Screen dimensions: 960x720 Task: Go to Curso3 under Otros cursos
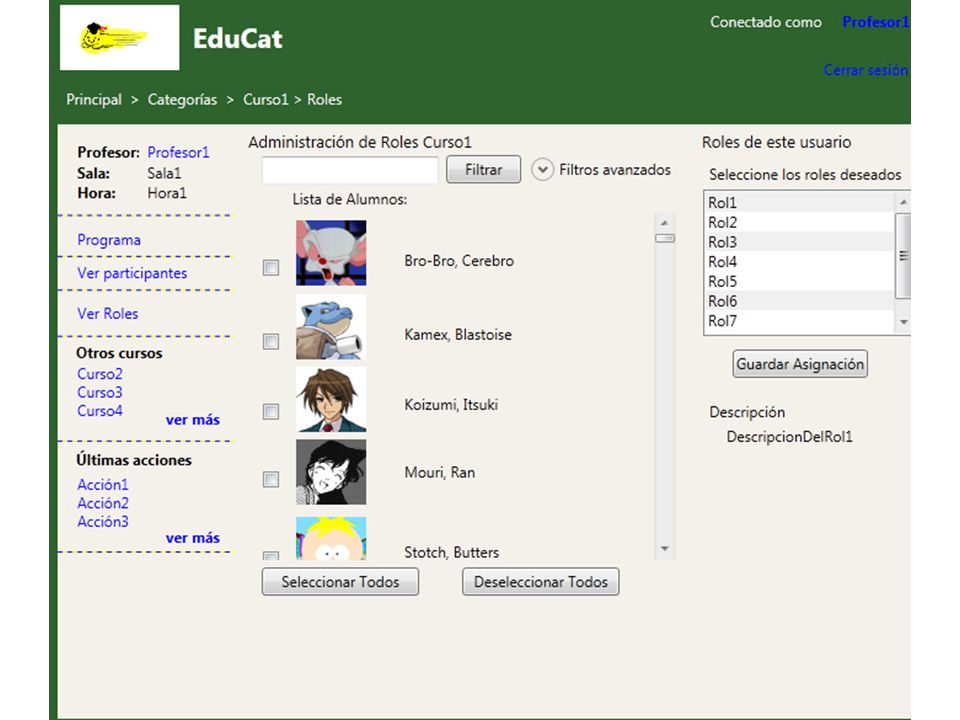100,392
